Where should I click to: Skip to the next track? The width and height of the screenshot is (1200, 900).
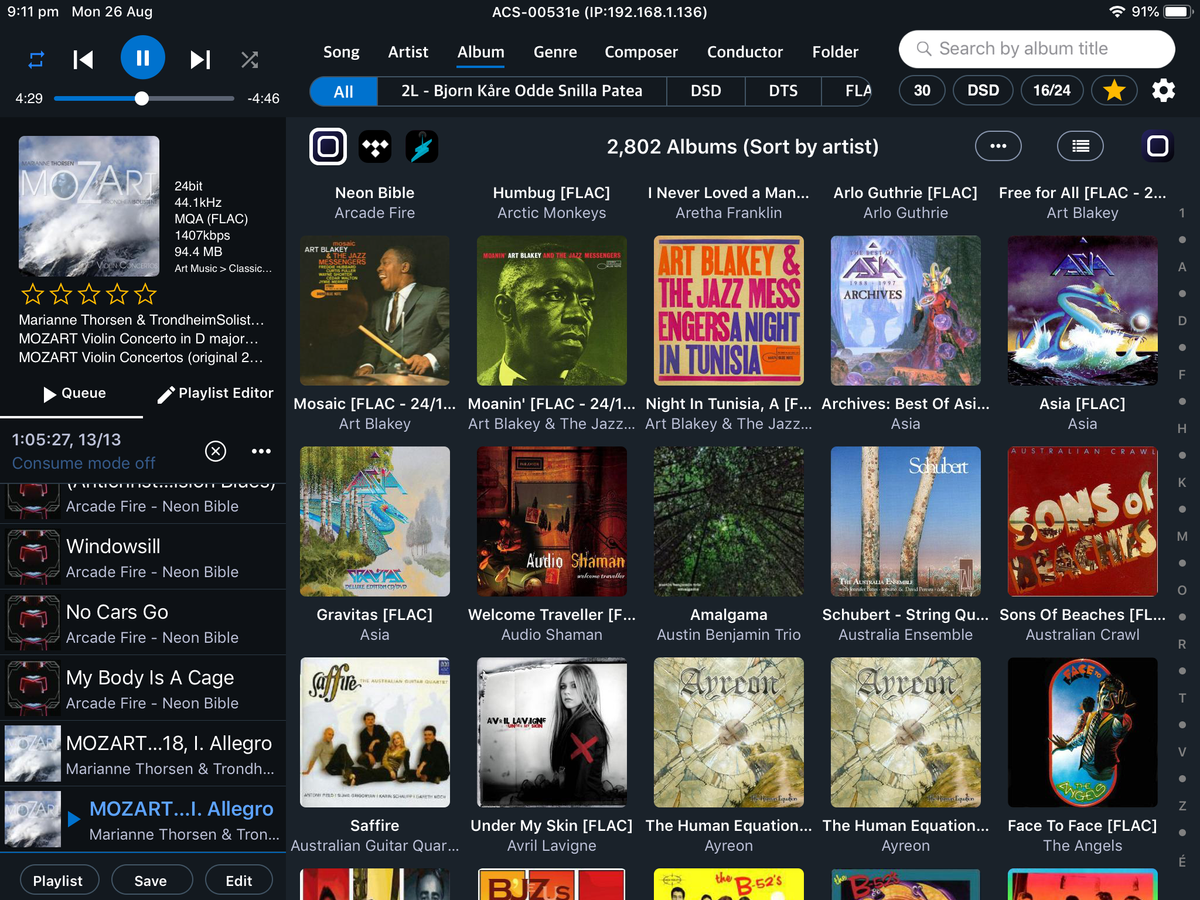[x=200, y=59]
